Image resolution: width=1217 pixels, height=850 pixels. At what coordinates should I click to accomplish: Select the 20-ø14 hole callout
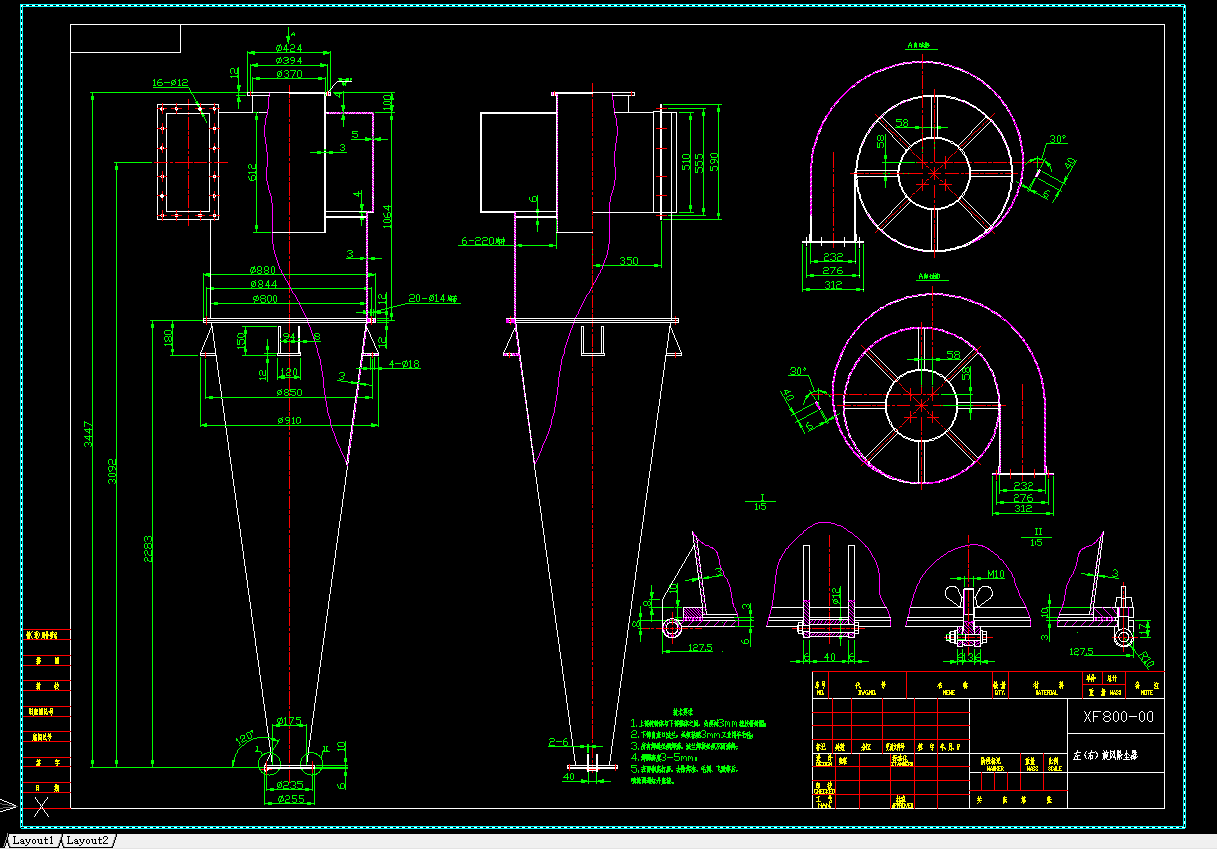coord(431,298)
